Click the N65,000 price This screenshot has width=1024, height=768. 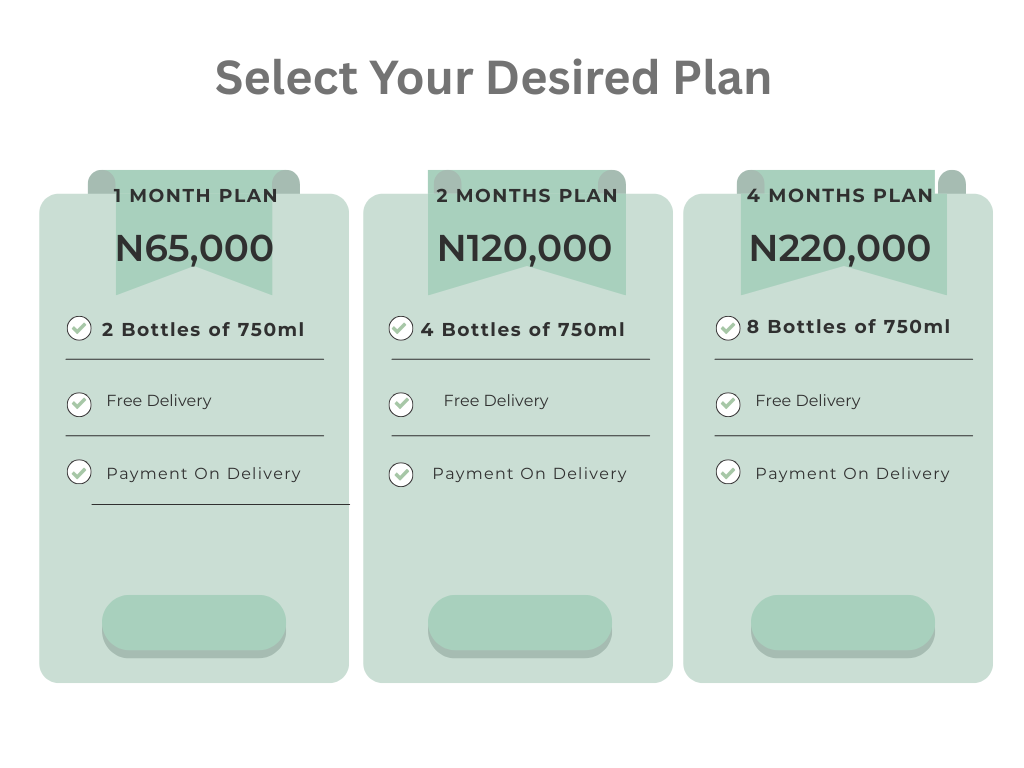[194, 249]
